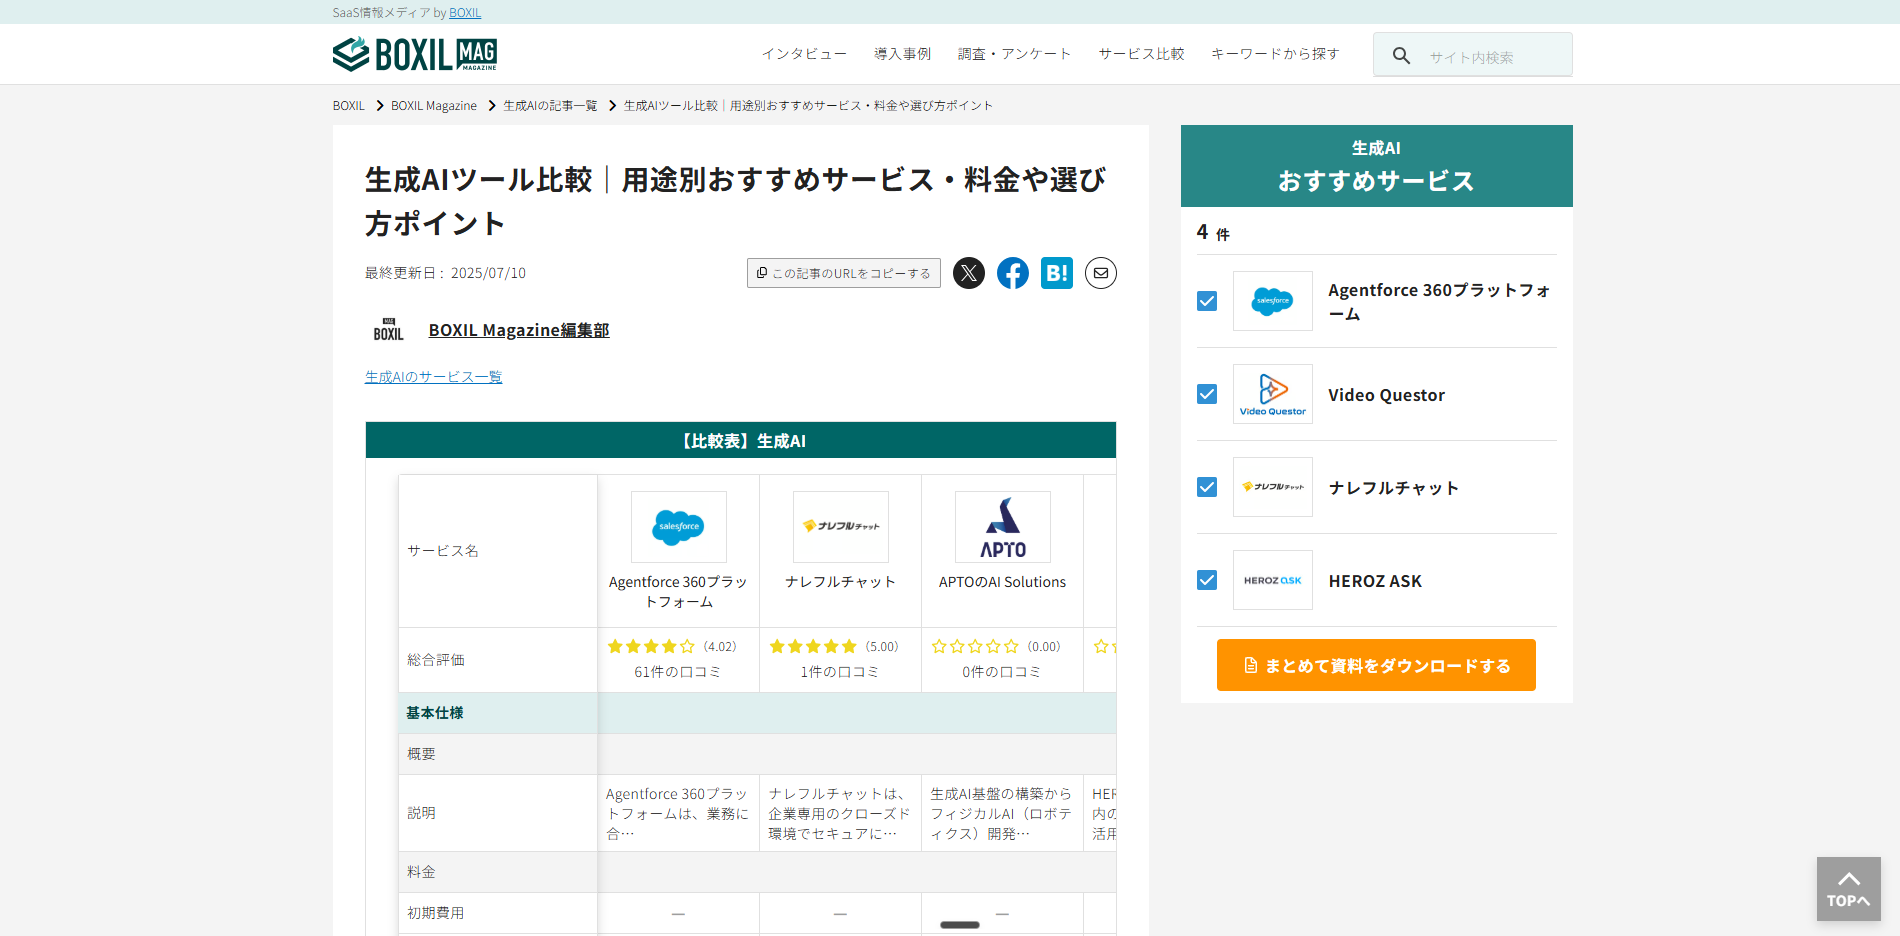Click HEROZ ASK logo in sidebar

click(1273, 580)
